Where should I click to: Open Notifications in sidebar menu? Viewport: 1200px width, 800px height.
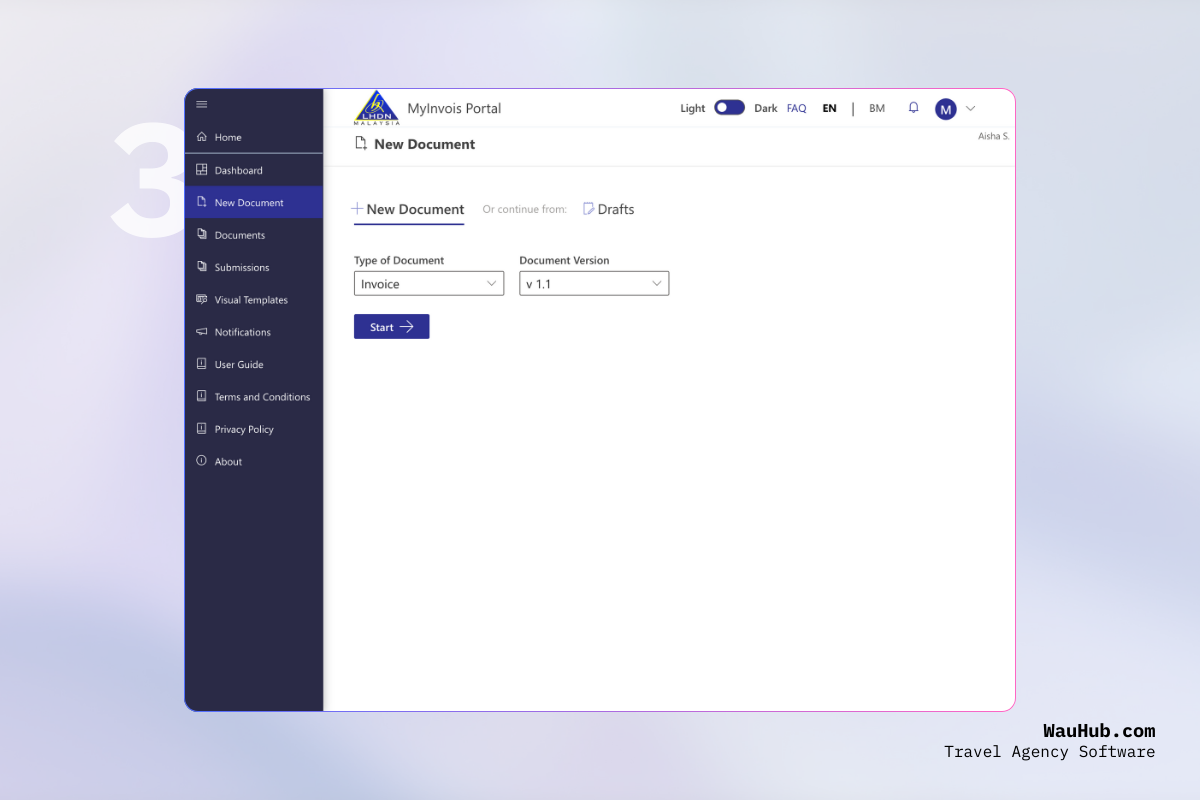[254, 332]
